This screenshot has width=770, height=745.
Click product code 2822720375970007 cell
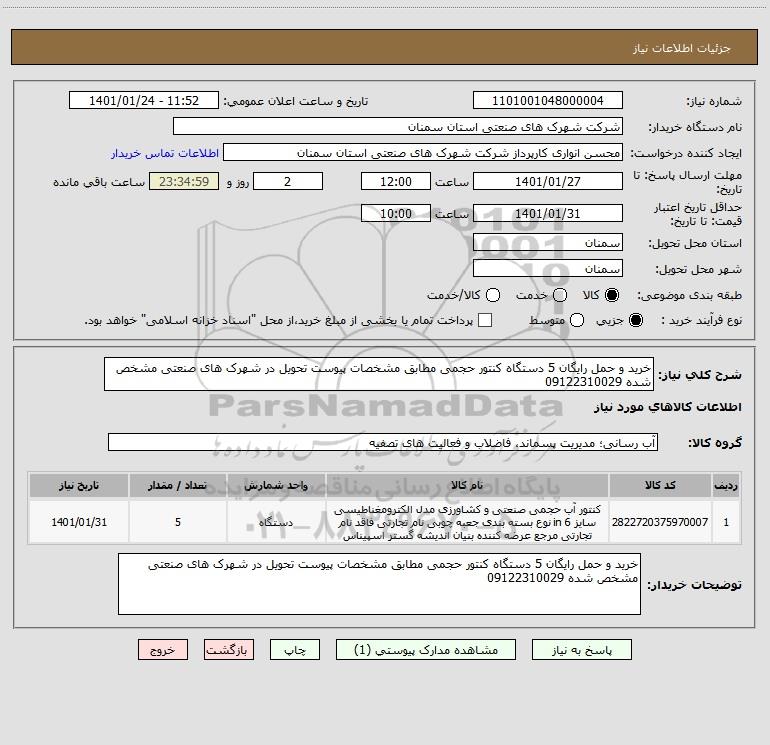click(x=660, y=522)
